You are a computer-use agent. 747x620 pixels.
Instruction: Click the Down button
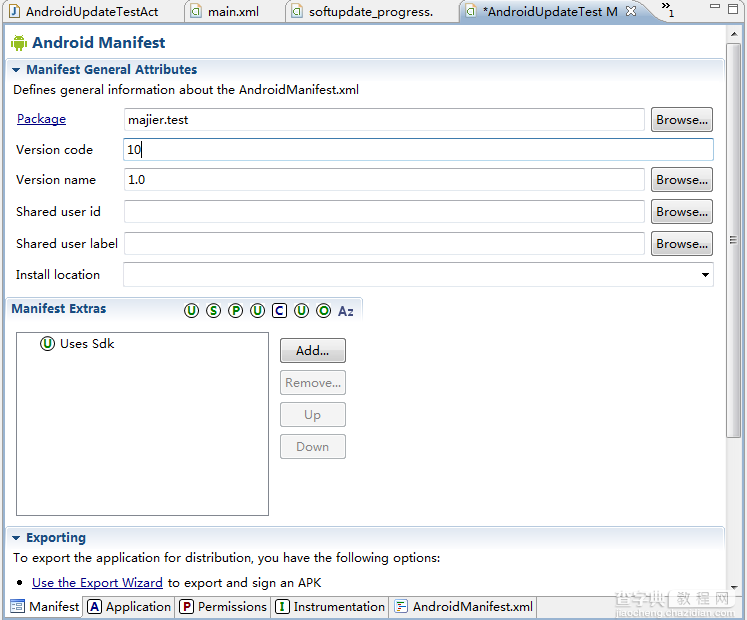click(313, 447)
